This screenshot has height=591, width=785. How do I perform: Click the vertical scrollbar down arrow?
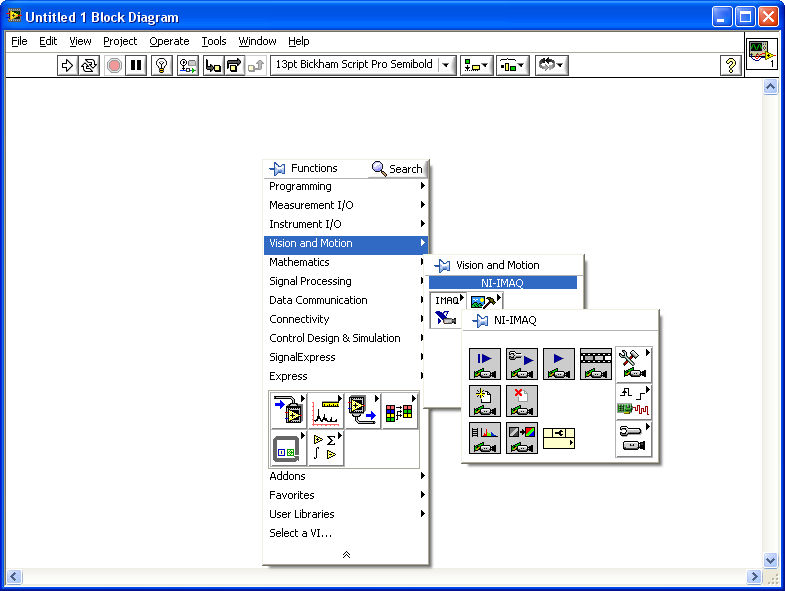coord(770,561)
